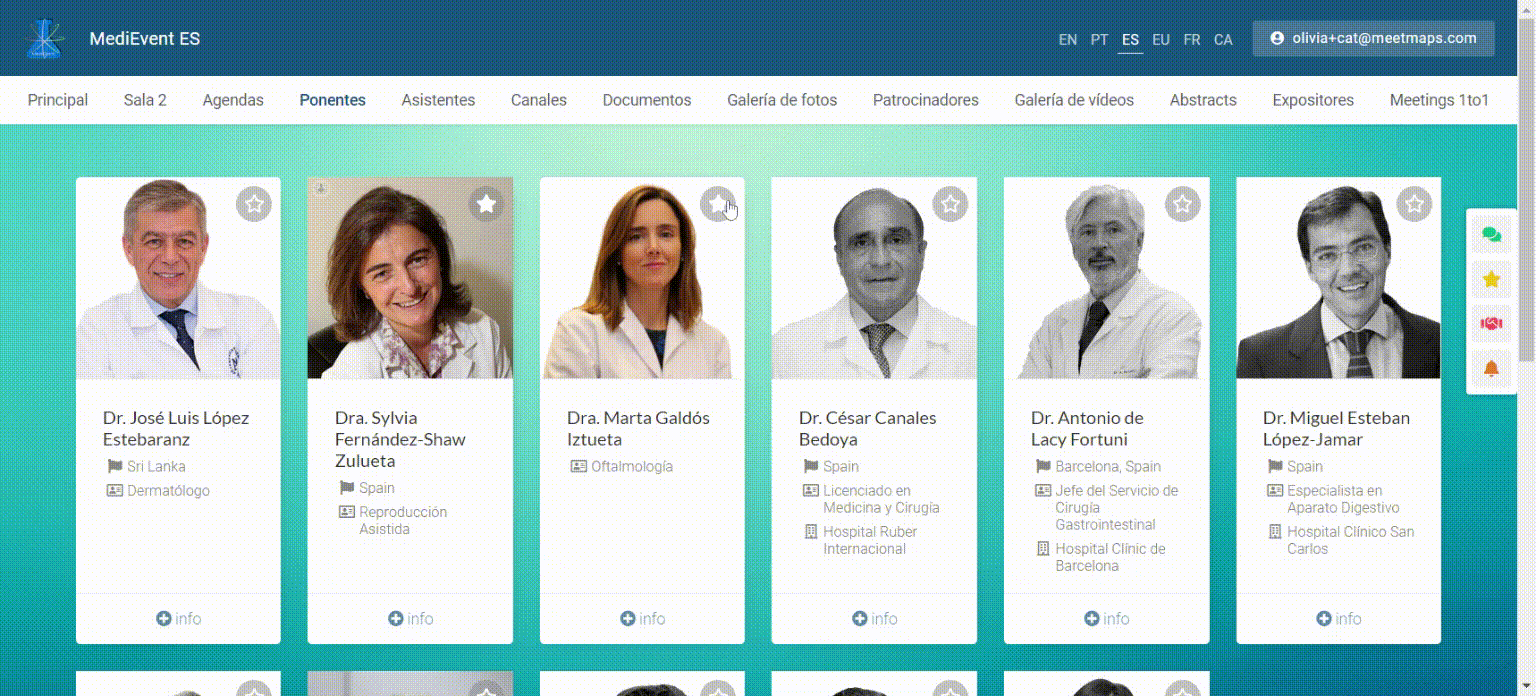1536x696 pixels.
Task: Open Meetings 1to1 tab
Action: tap(1439, 100)
